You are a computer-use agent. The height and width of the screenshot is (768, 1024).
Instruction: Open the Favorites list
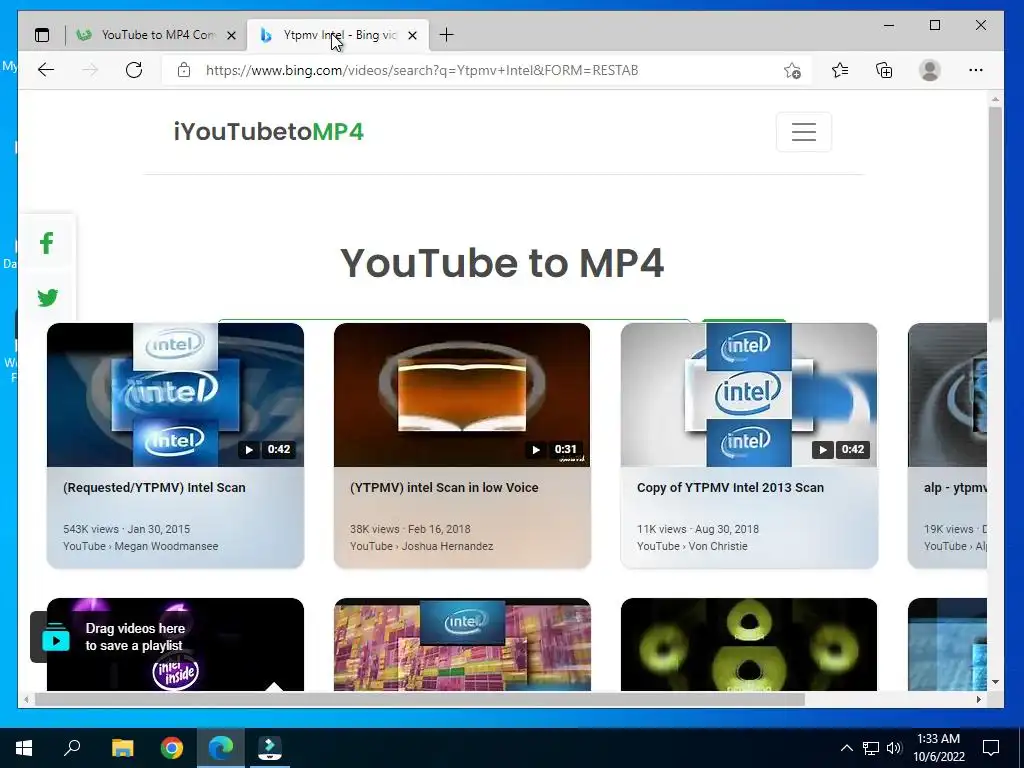tap(840, 70)
